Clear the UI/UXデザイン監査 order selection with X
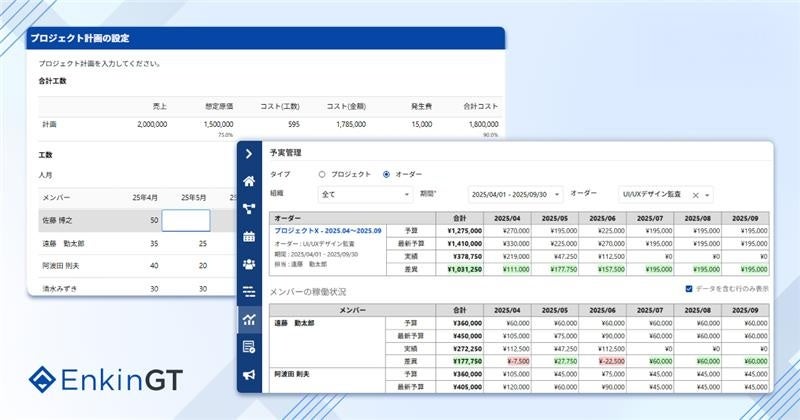Image resolution: width=800 pixels, height=420 pixels. pos(695,195)
